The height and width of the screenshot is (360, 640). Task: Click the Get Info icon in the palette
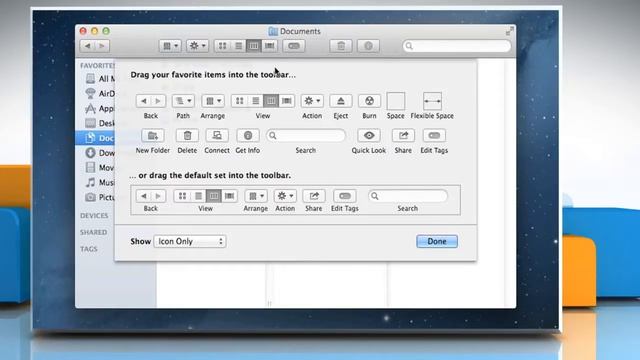point(248,136)
